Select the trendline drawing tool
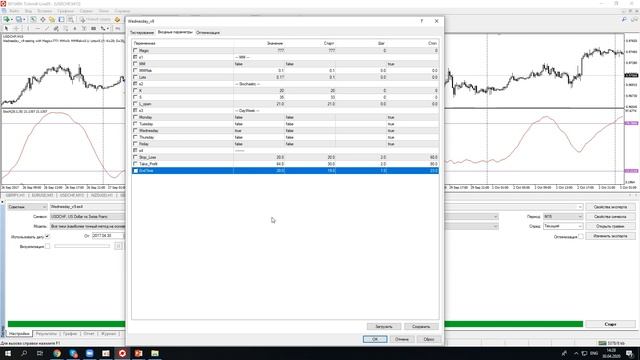Image resolution: width=640 pixels, height=360 pixels. point(47,29)
